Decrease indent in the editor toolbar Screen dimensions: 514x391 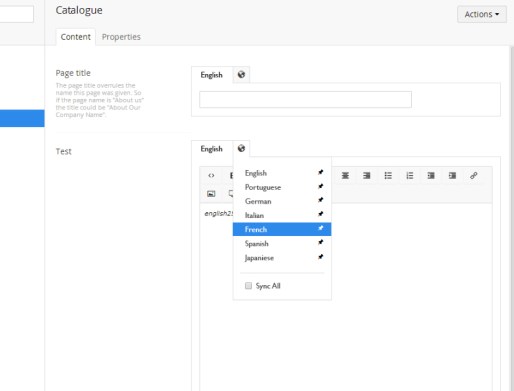(431, 175)
